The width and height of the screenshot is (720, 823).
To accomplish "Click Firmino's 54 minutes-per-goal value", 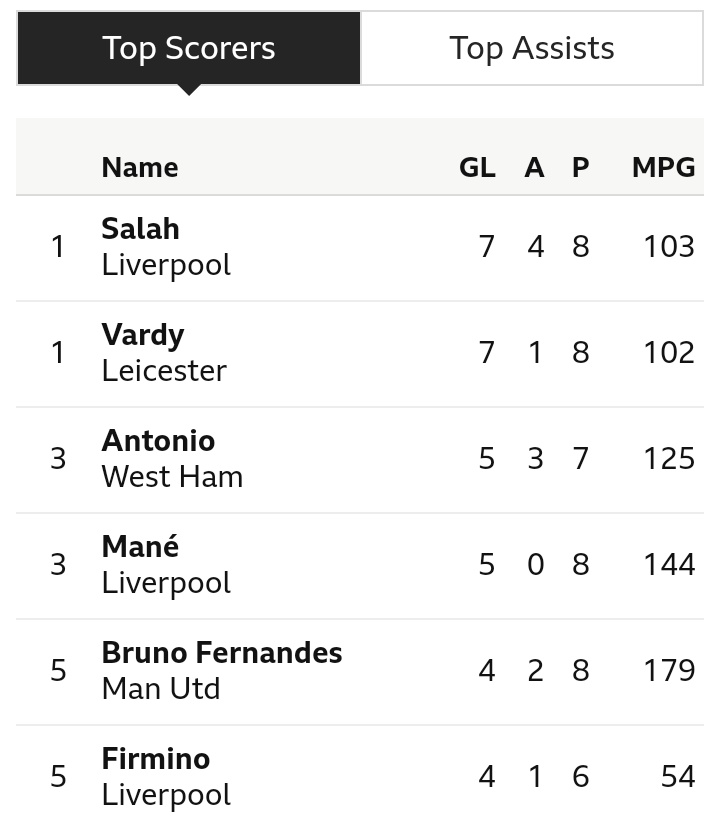I will [678, 776].
